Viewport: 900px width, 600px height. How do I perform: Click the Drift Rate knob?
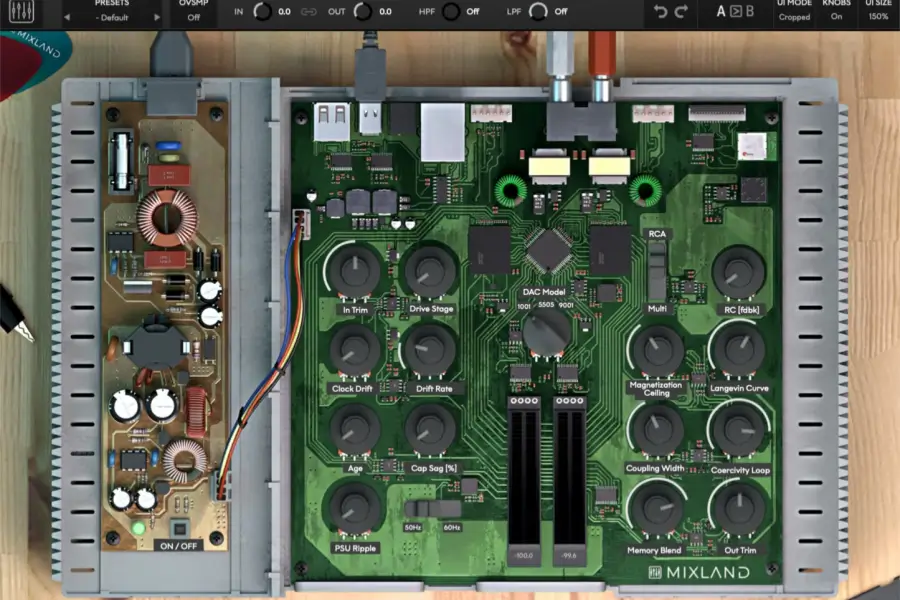[430, 350]
